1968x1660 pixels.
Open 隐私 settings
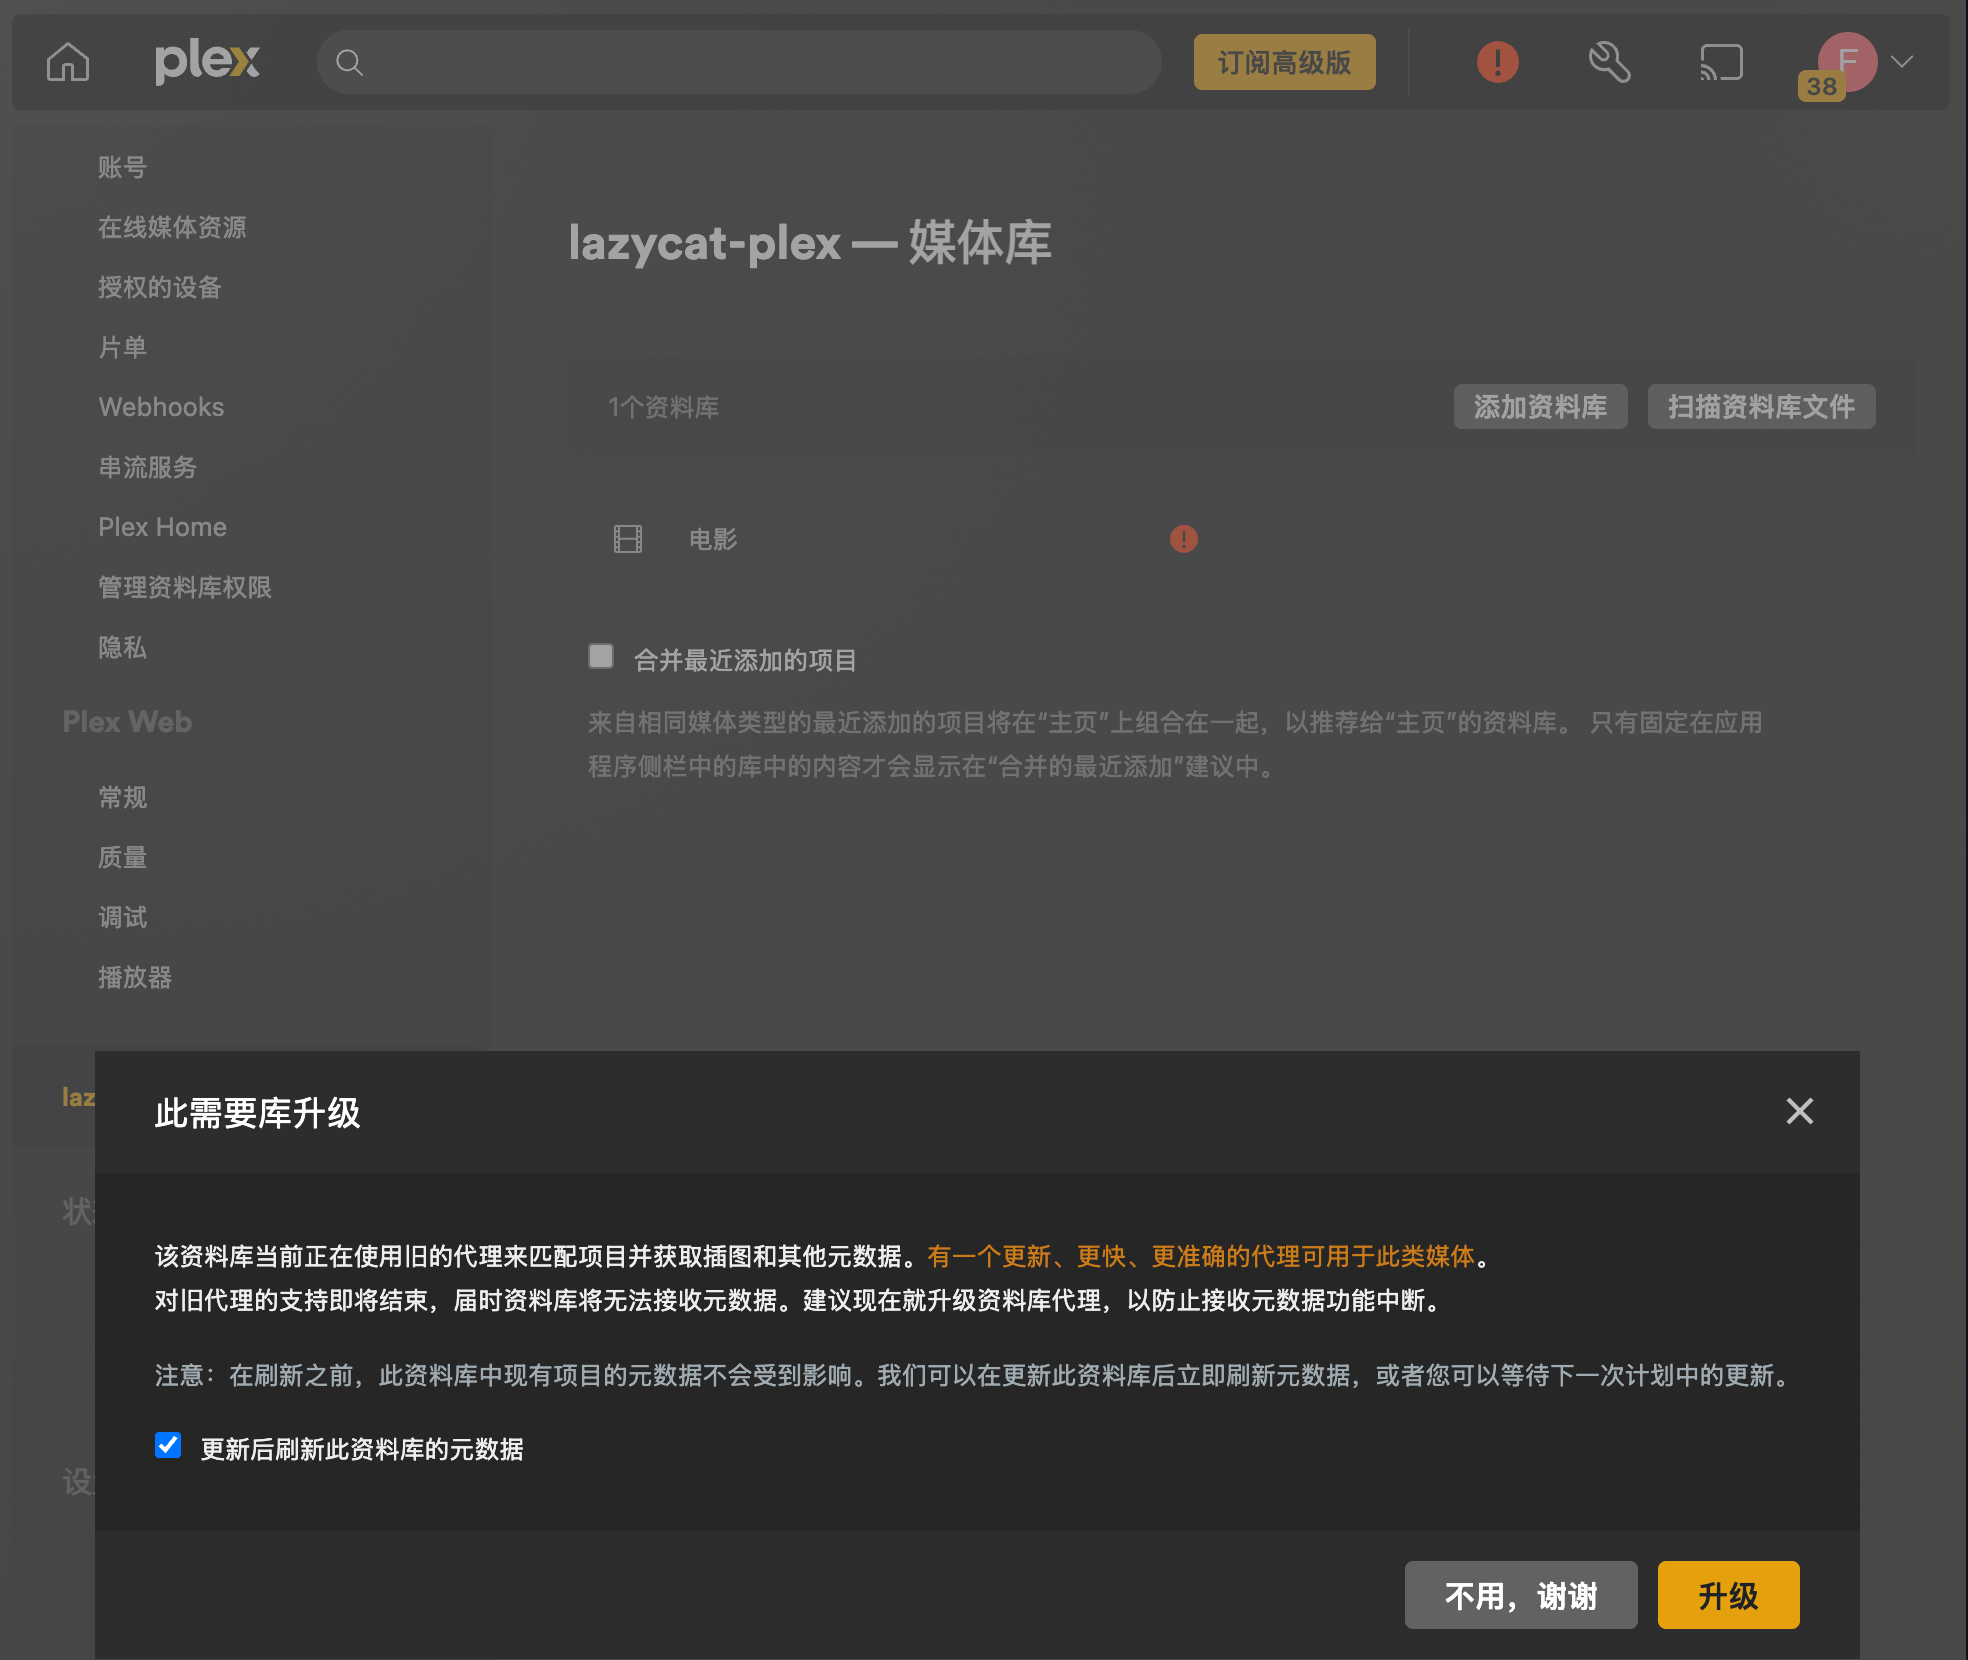point(122,647)
